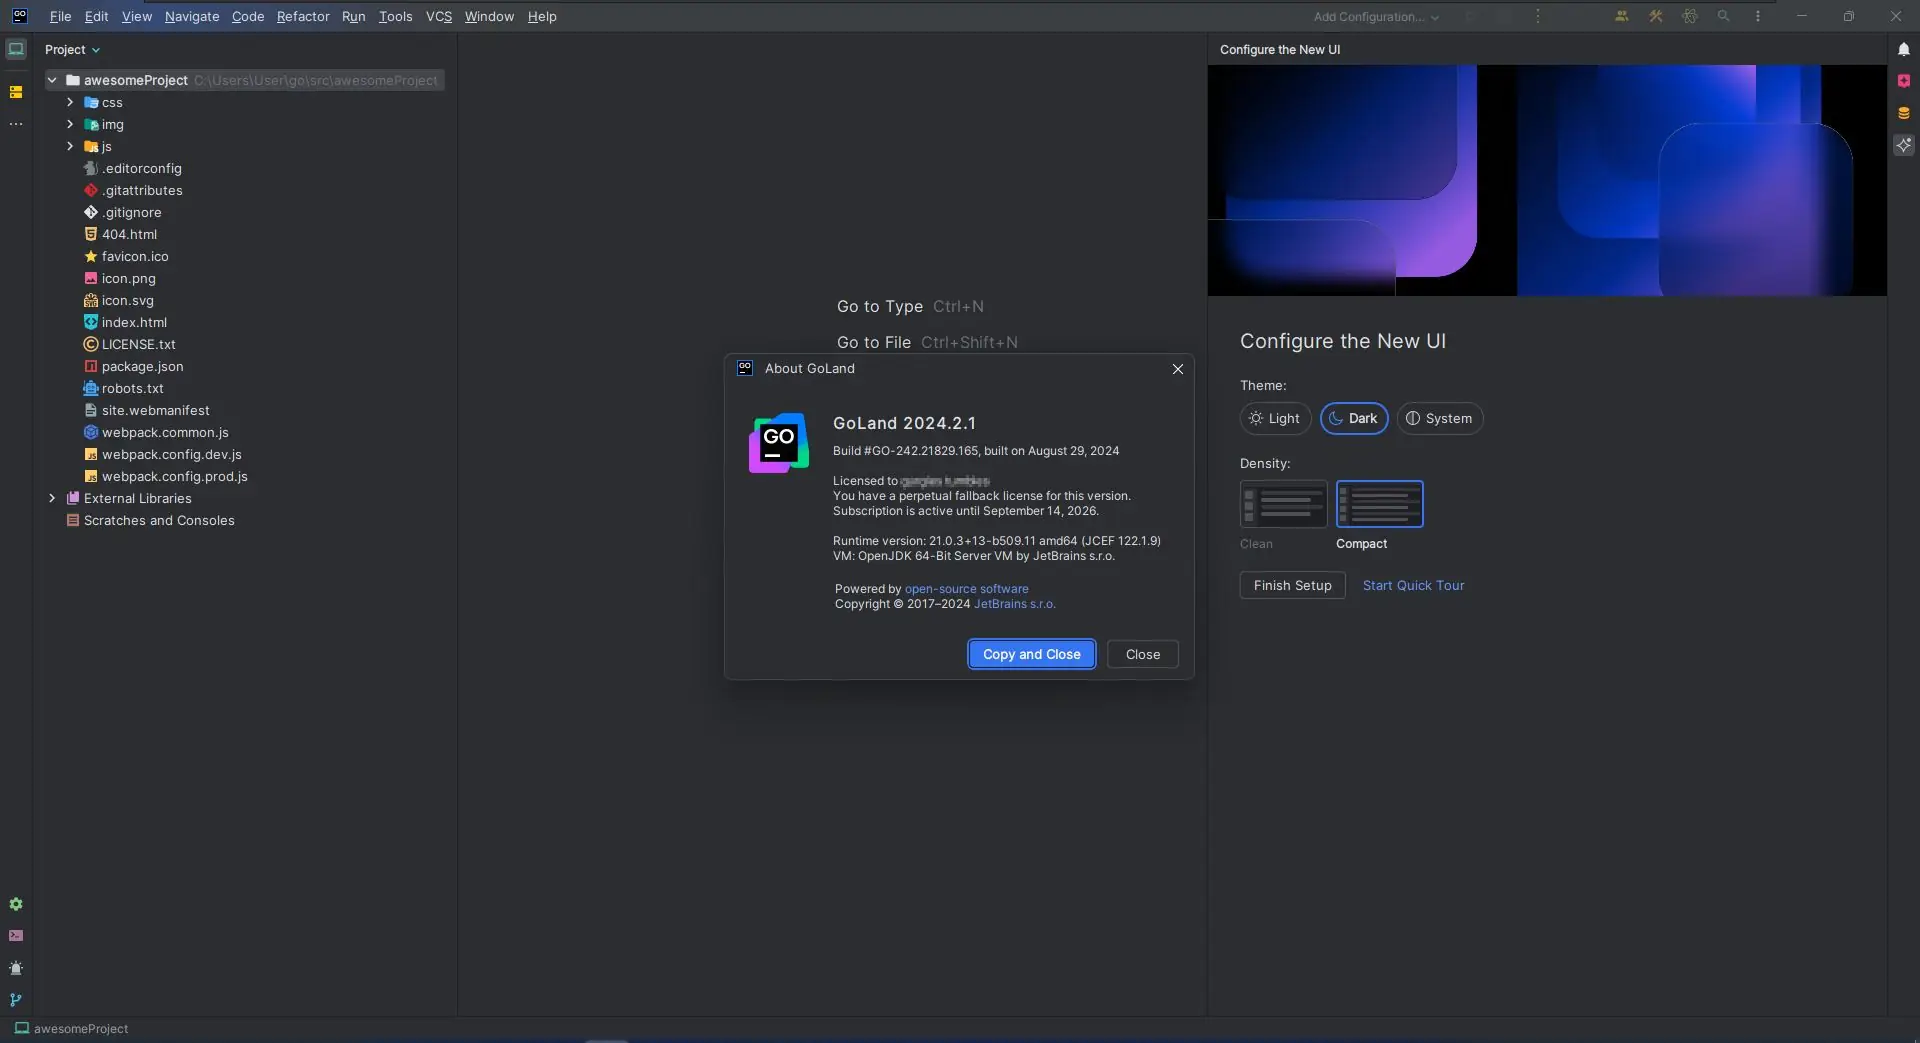This screenshot has height=1043, width=1920.
Task: Select icon.svg file
Action: tap(118, 300)
